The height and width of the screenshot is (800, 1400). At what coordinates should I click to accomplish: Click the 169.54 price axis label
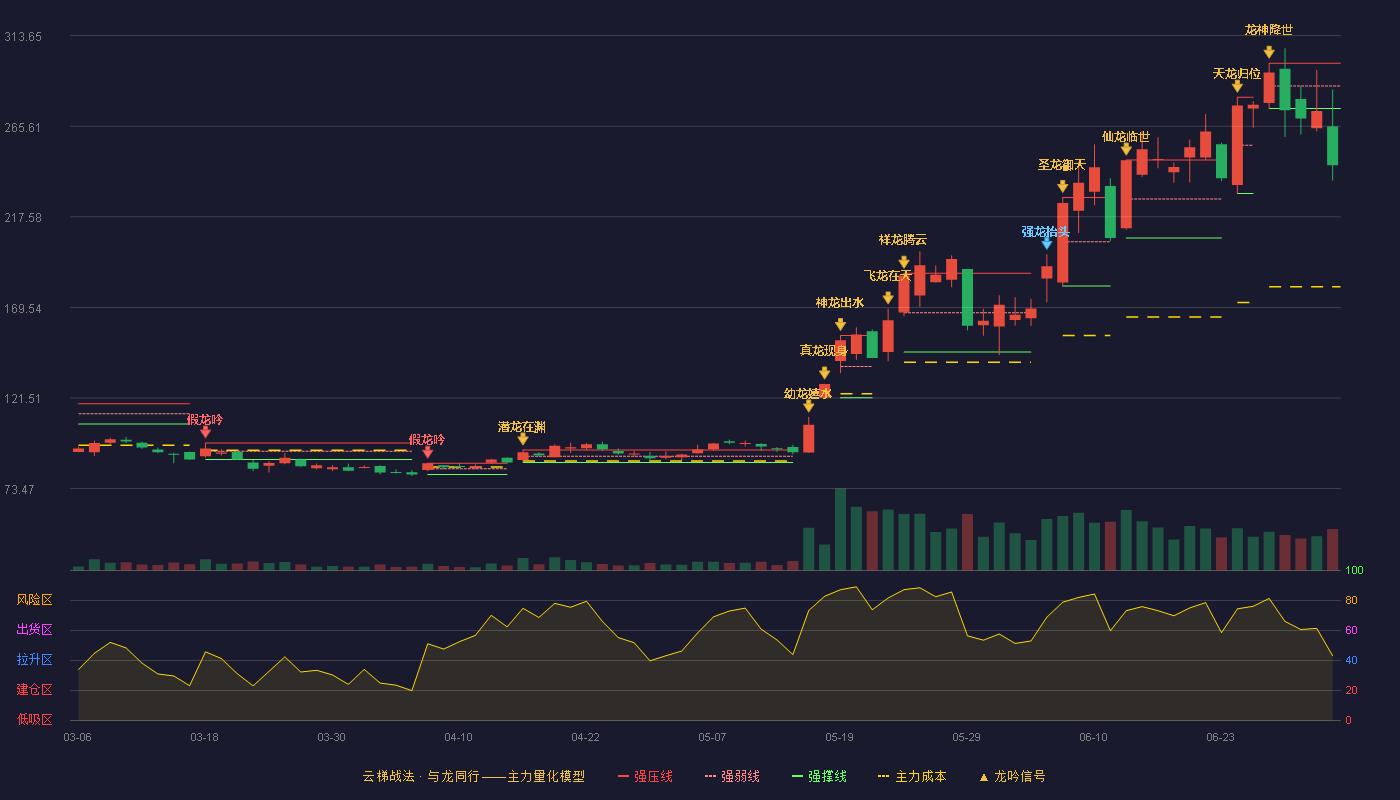23,308
